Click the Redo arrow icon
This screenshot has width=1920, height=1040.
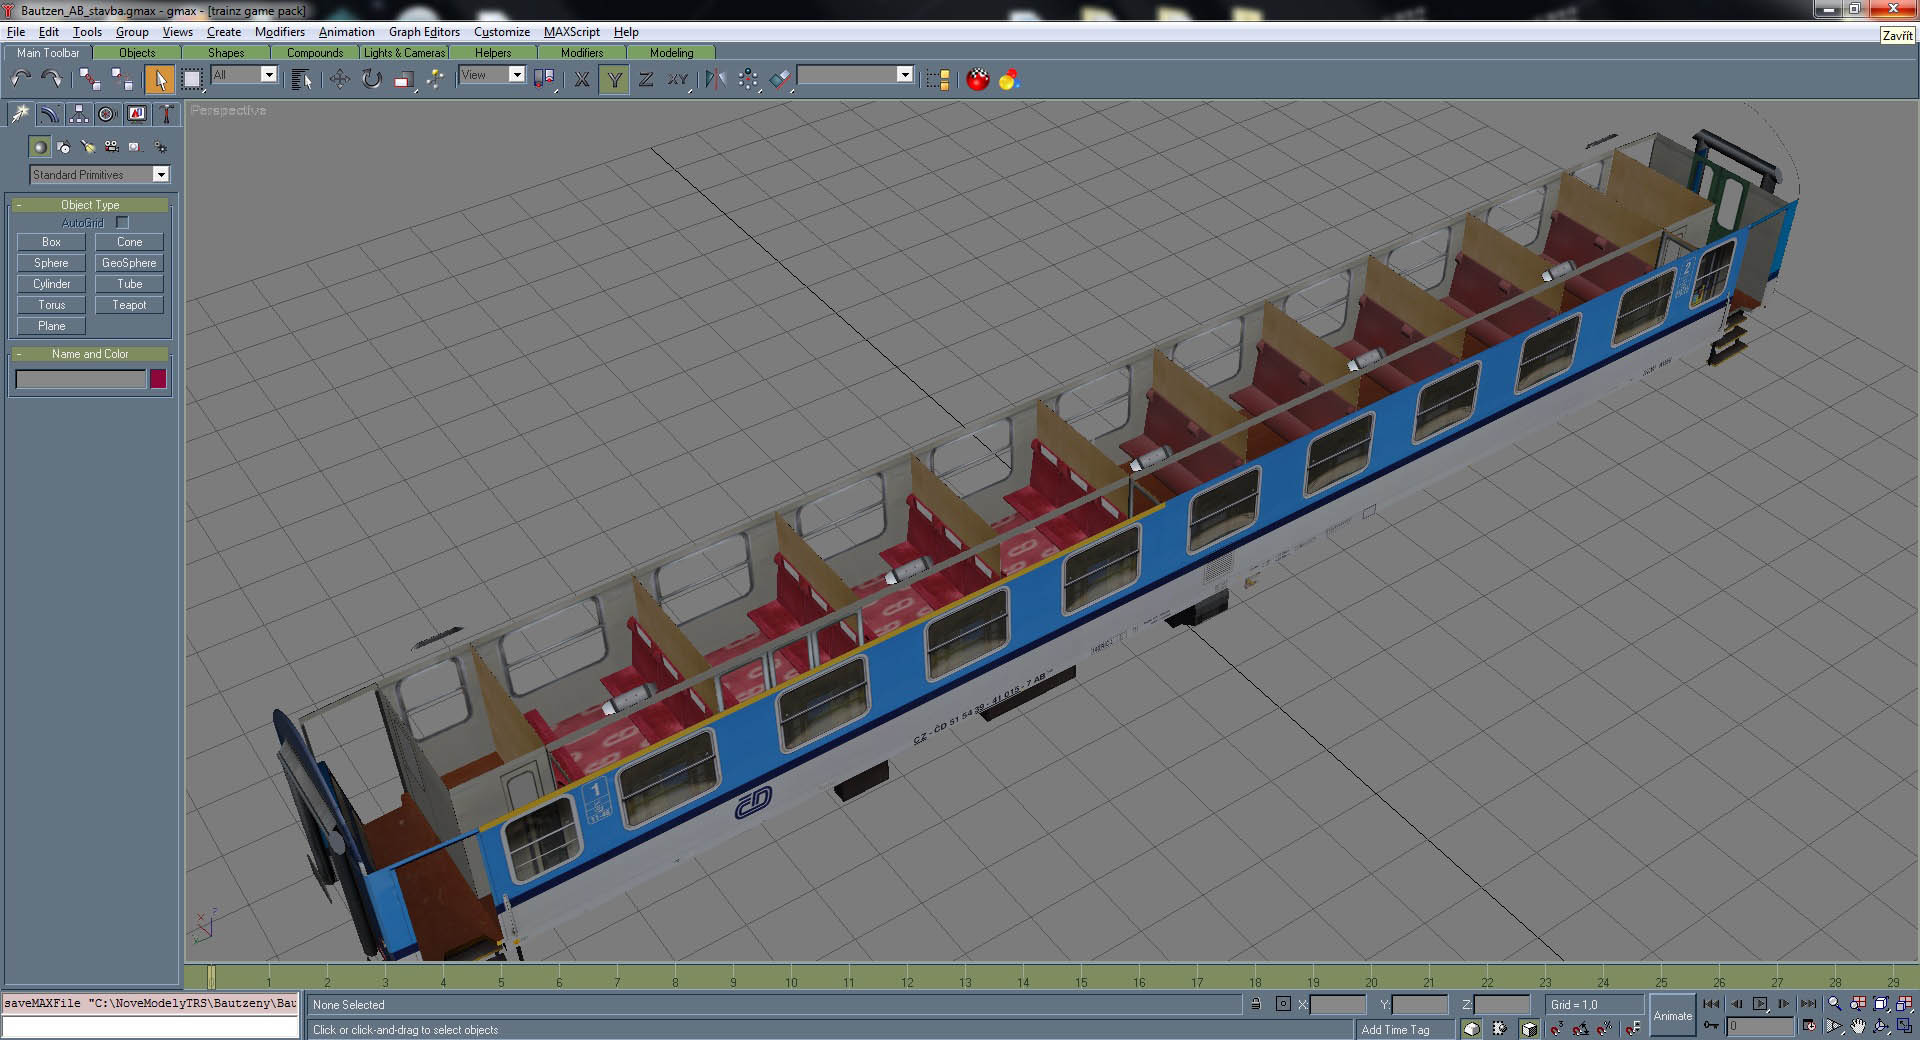(51, 79)
